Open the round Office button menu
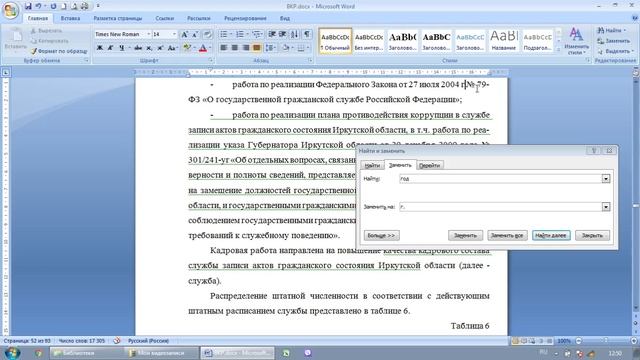 [x=11, y=10]
